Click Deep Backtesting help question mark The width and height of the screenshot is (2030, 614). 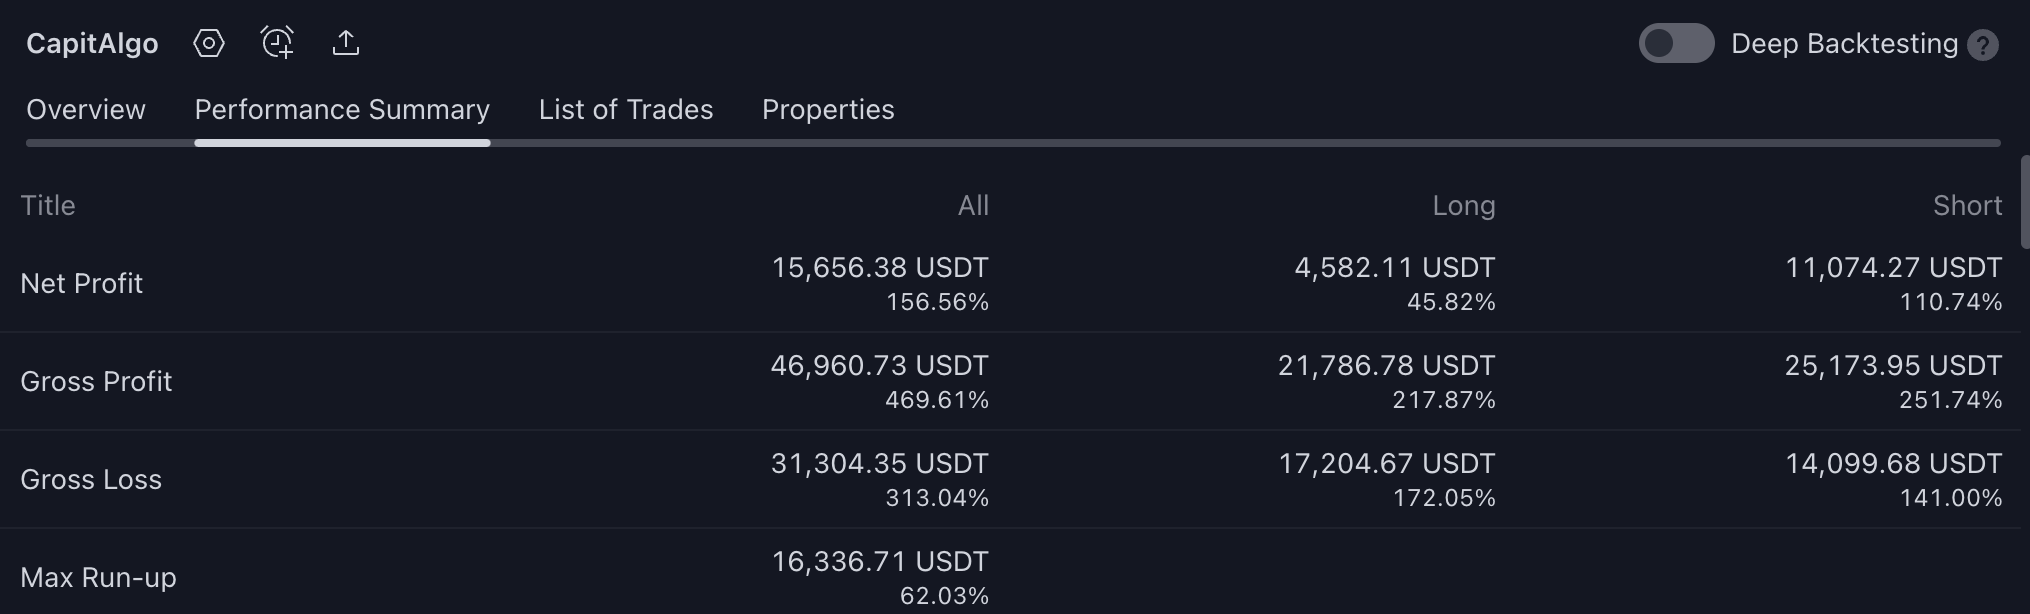pyautogui.click(x=1983, y=45)
